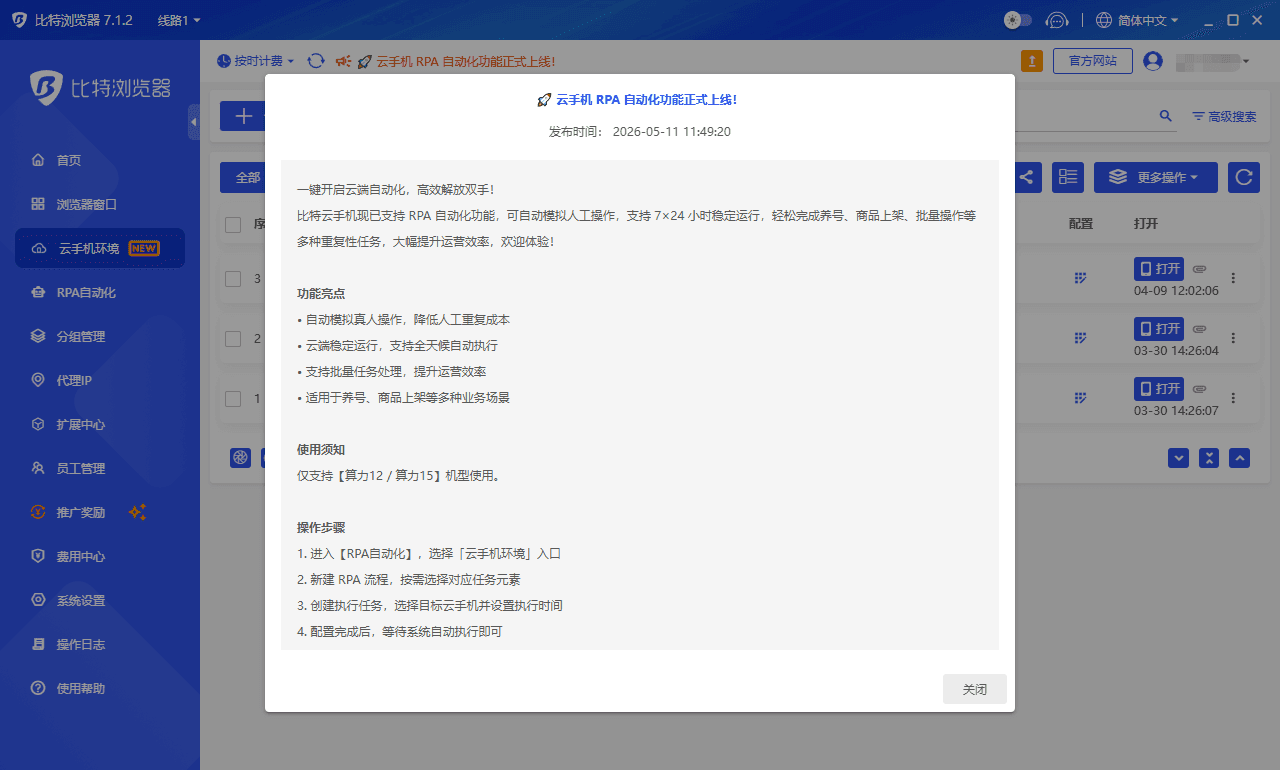Tick the checkbox for row 3

coord(233,279)
